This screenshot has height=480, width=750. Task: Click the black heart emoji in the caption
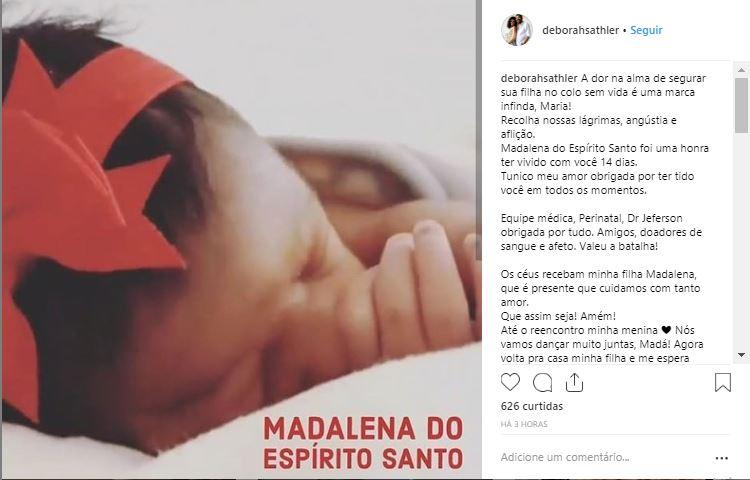[666, 330]
